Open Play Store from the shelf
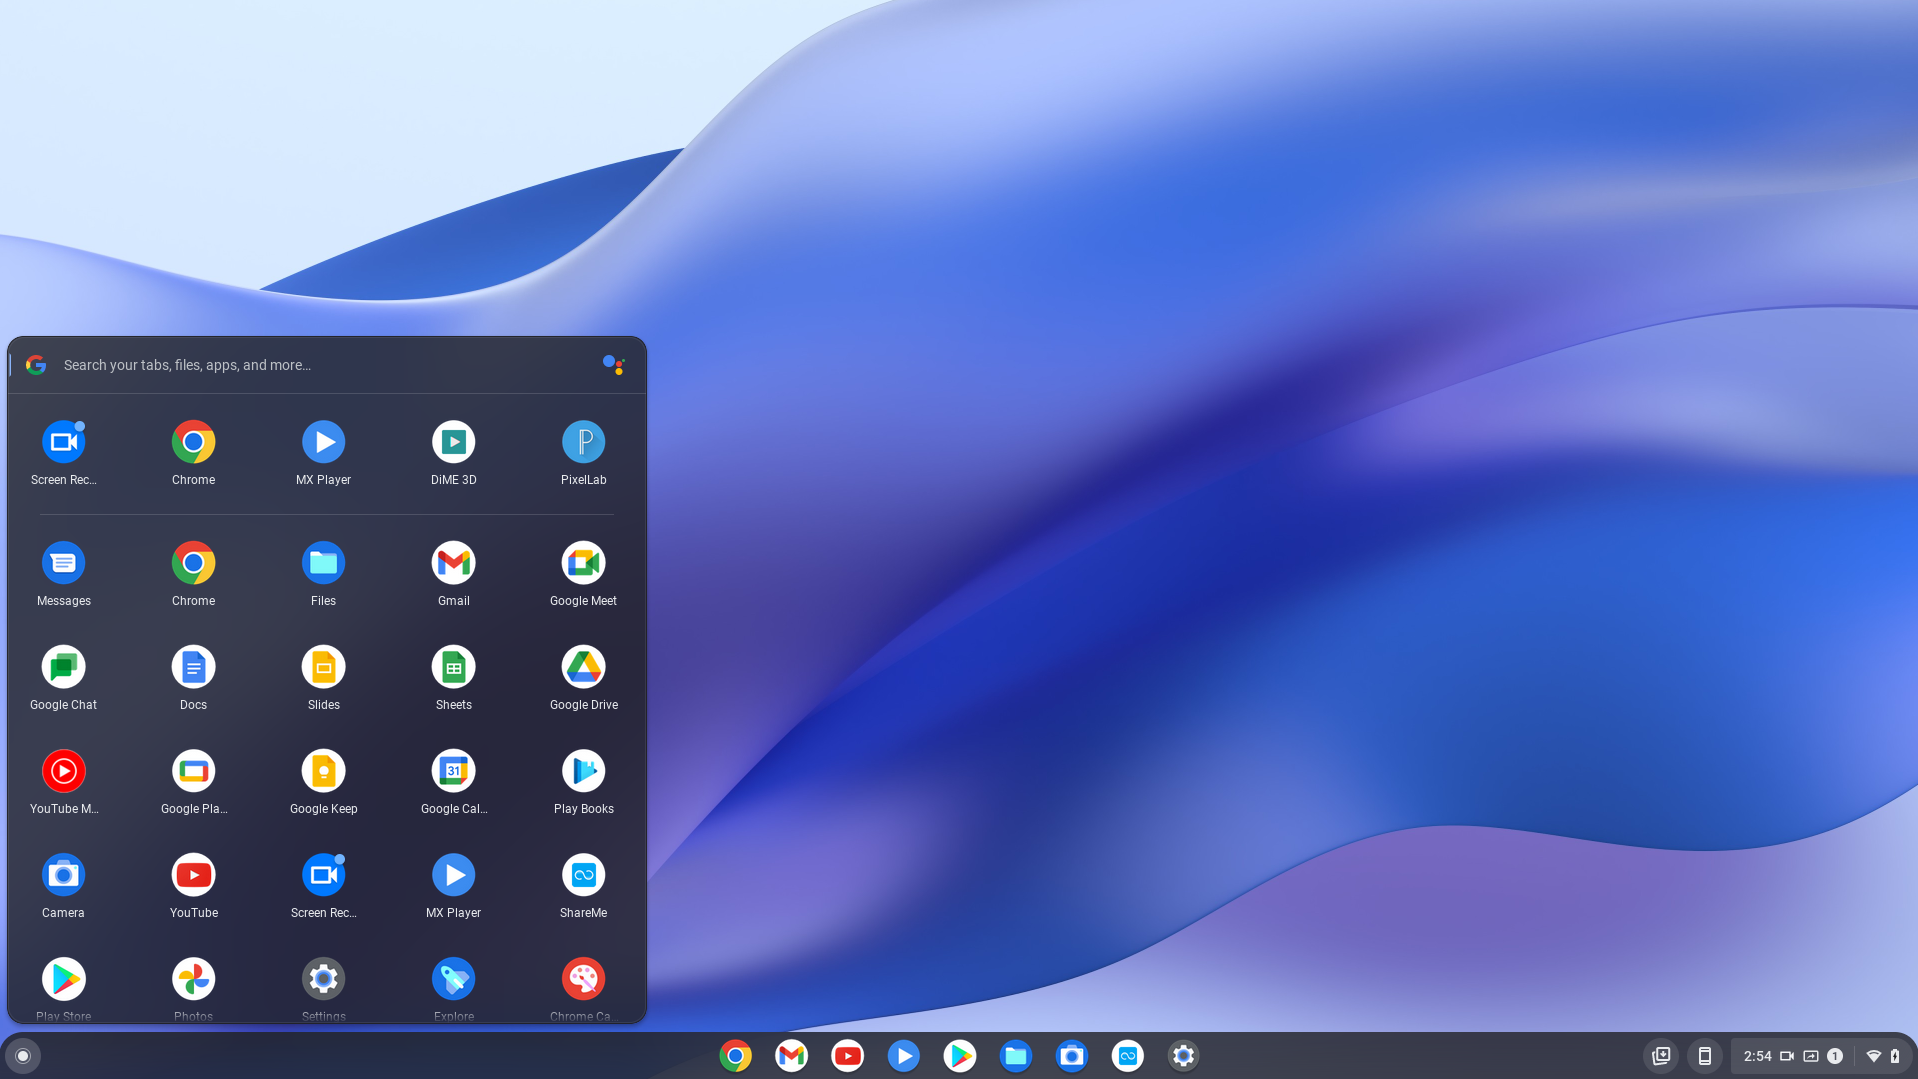This screenshot has height=1079, width=1918. coord(959,1056)
